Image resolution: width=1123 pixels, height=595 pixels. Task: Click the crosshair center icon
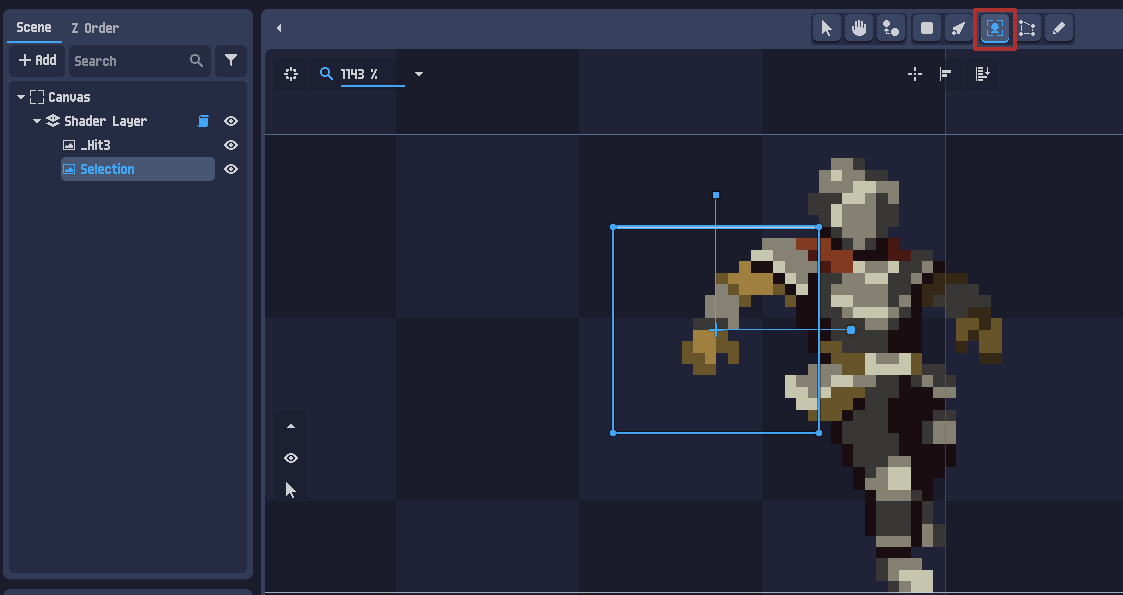click(x=915, y=74)
